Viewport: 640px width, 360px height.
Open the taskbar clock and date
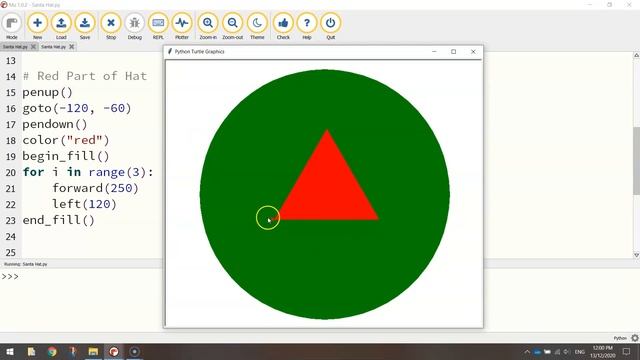pyautogui.click(x=602, y=352)
